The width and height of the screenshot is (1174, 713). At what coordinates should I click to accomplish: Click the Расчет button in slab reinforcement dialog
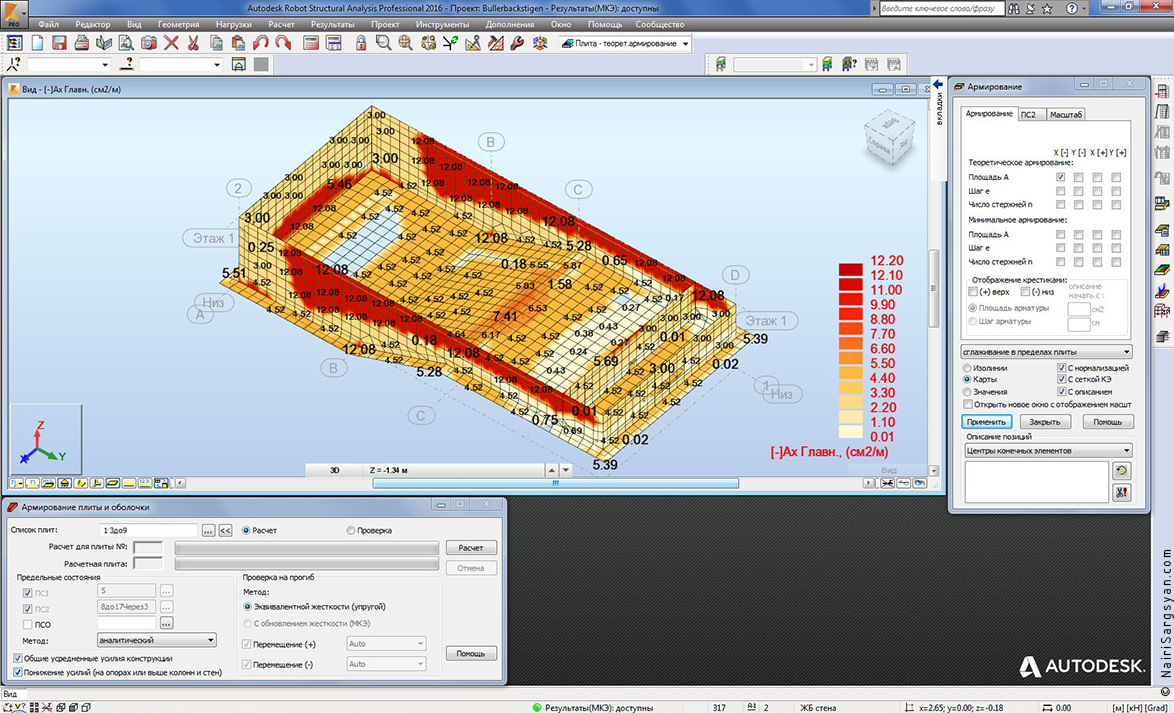coord(471,547)
